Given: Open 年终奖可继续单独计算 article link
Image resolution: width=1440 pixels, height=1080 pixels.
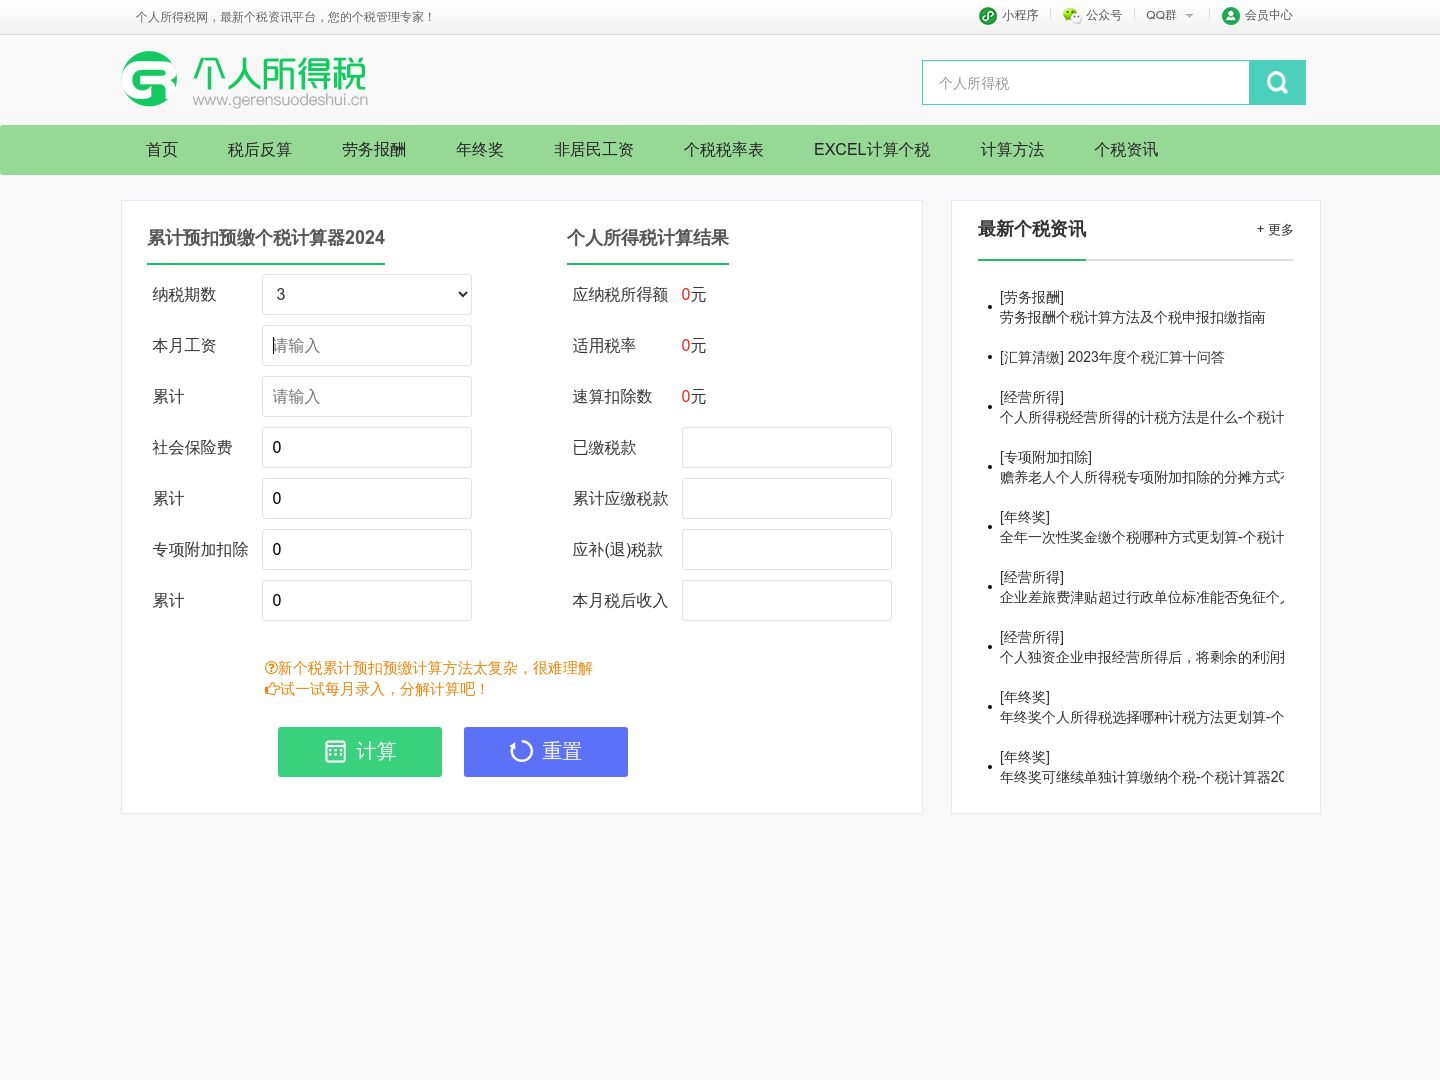Looking at the screenshot, I should (x=1142, y=778).
